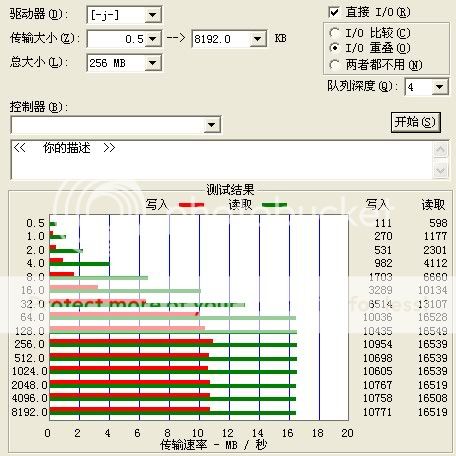Open the total size 256 MB dropdown
The image size is (456, 456).
153,63
